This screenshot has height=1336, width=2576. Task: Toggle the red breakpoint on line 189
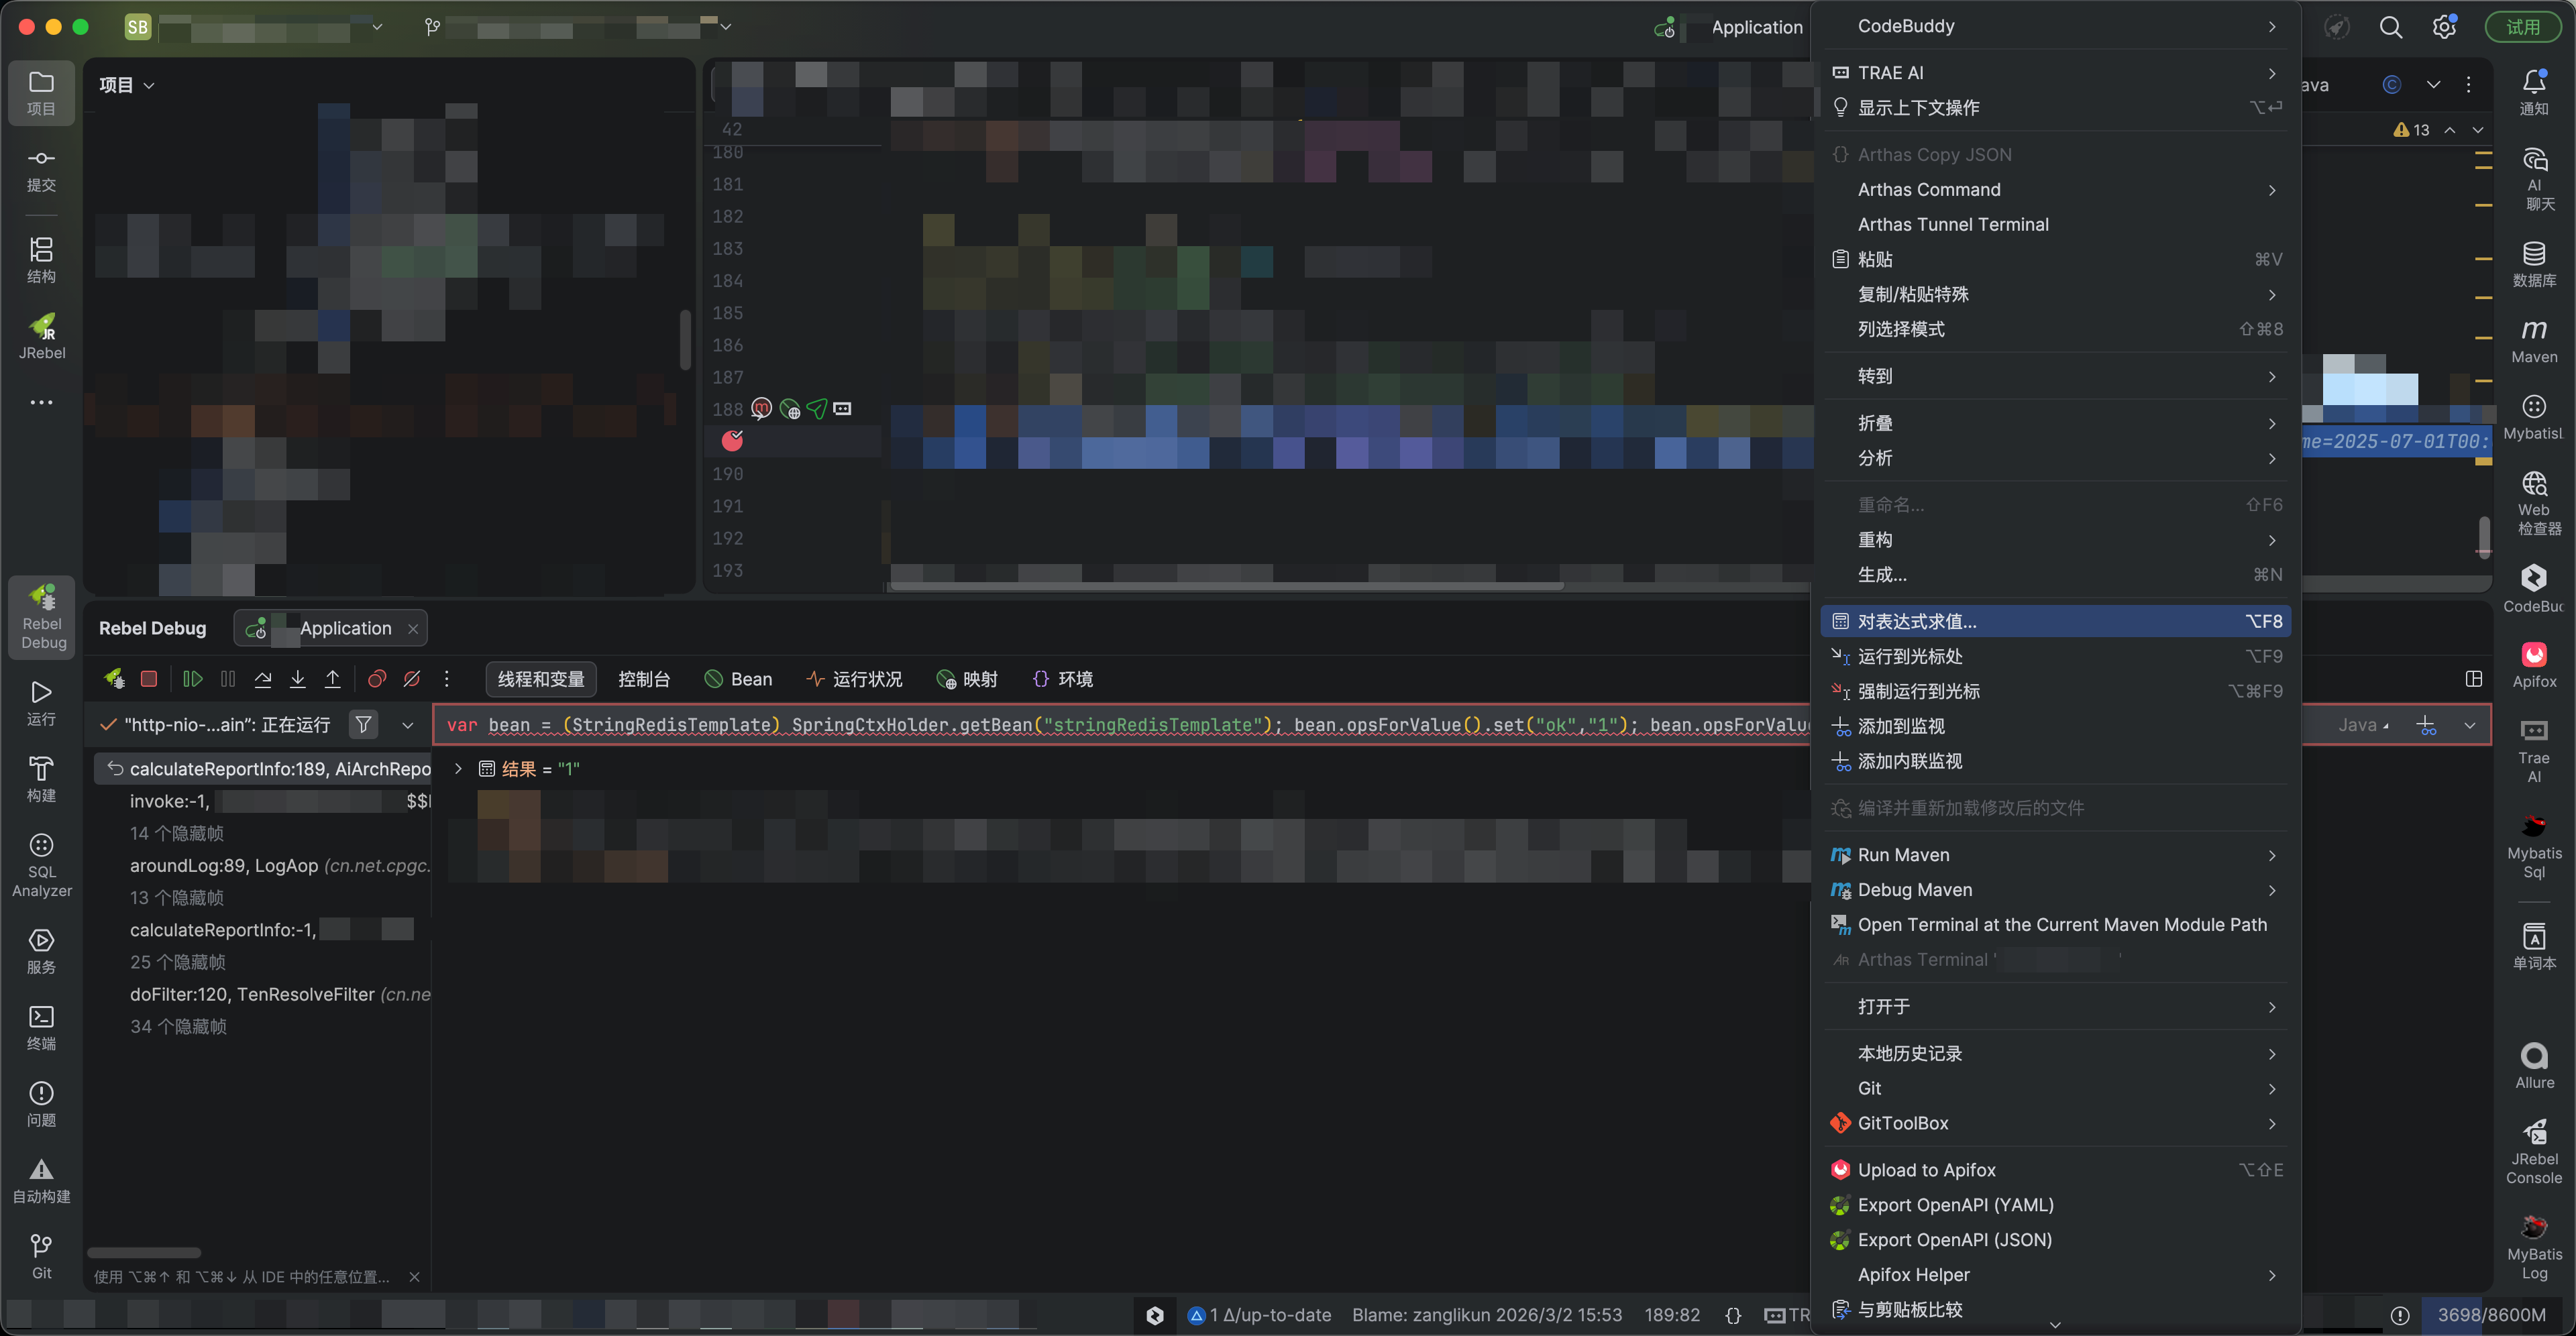point(732,440)
